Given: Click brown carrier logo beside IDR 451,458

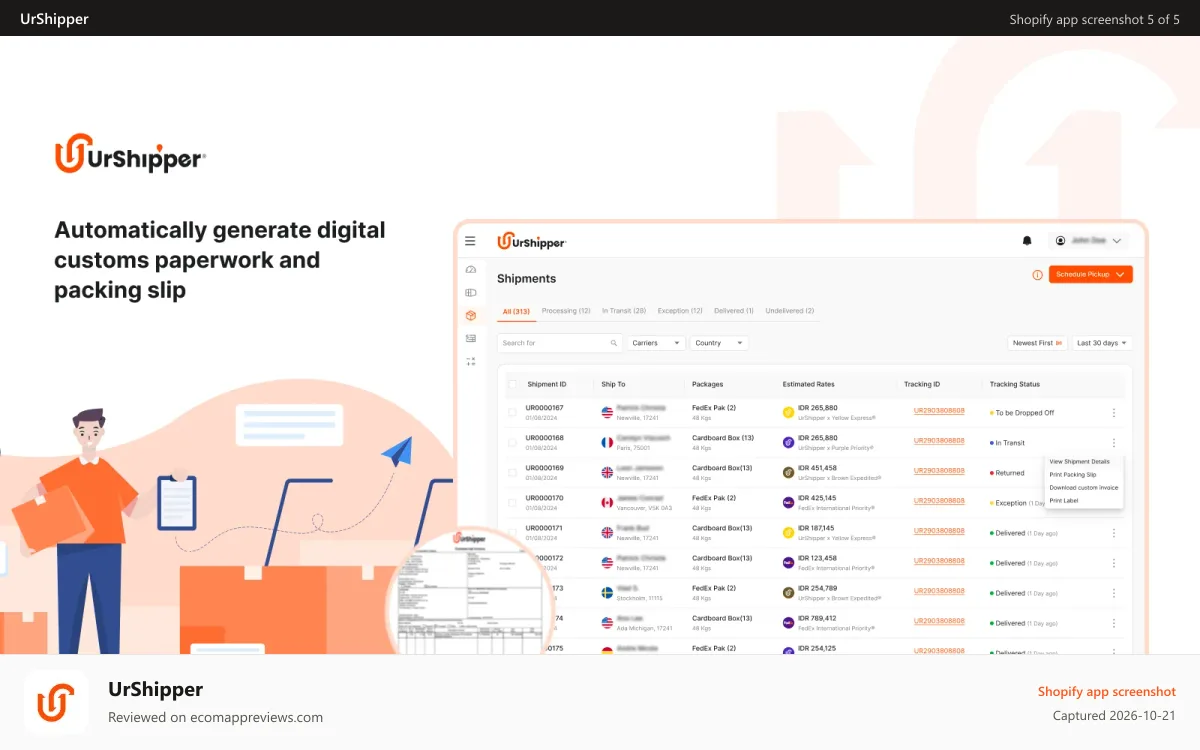Looking at the screenshot, I should click(x=788, y=472).
